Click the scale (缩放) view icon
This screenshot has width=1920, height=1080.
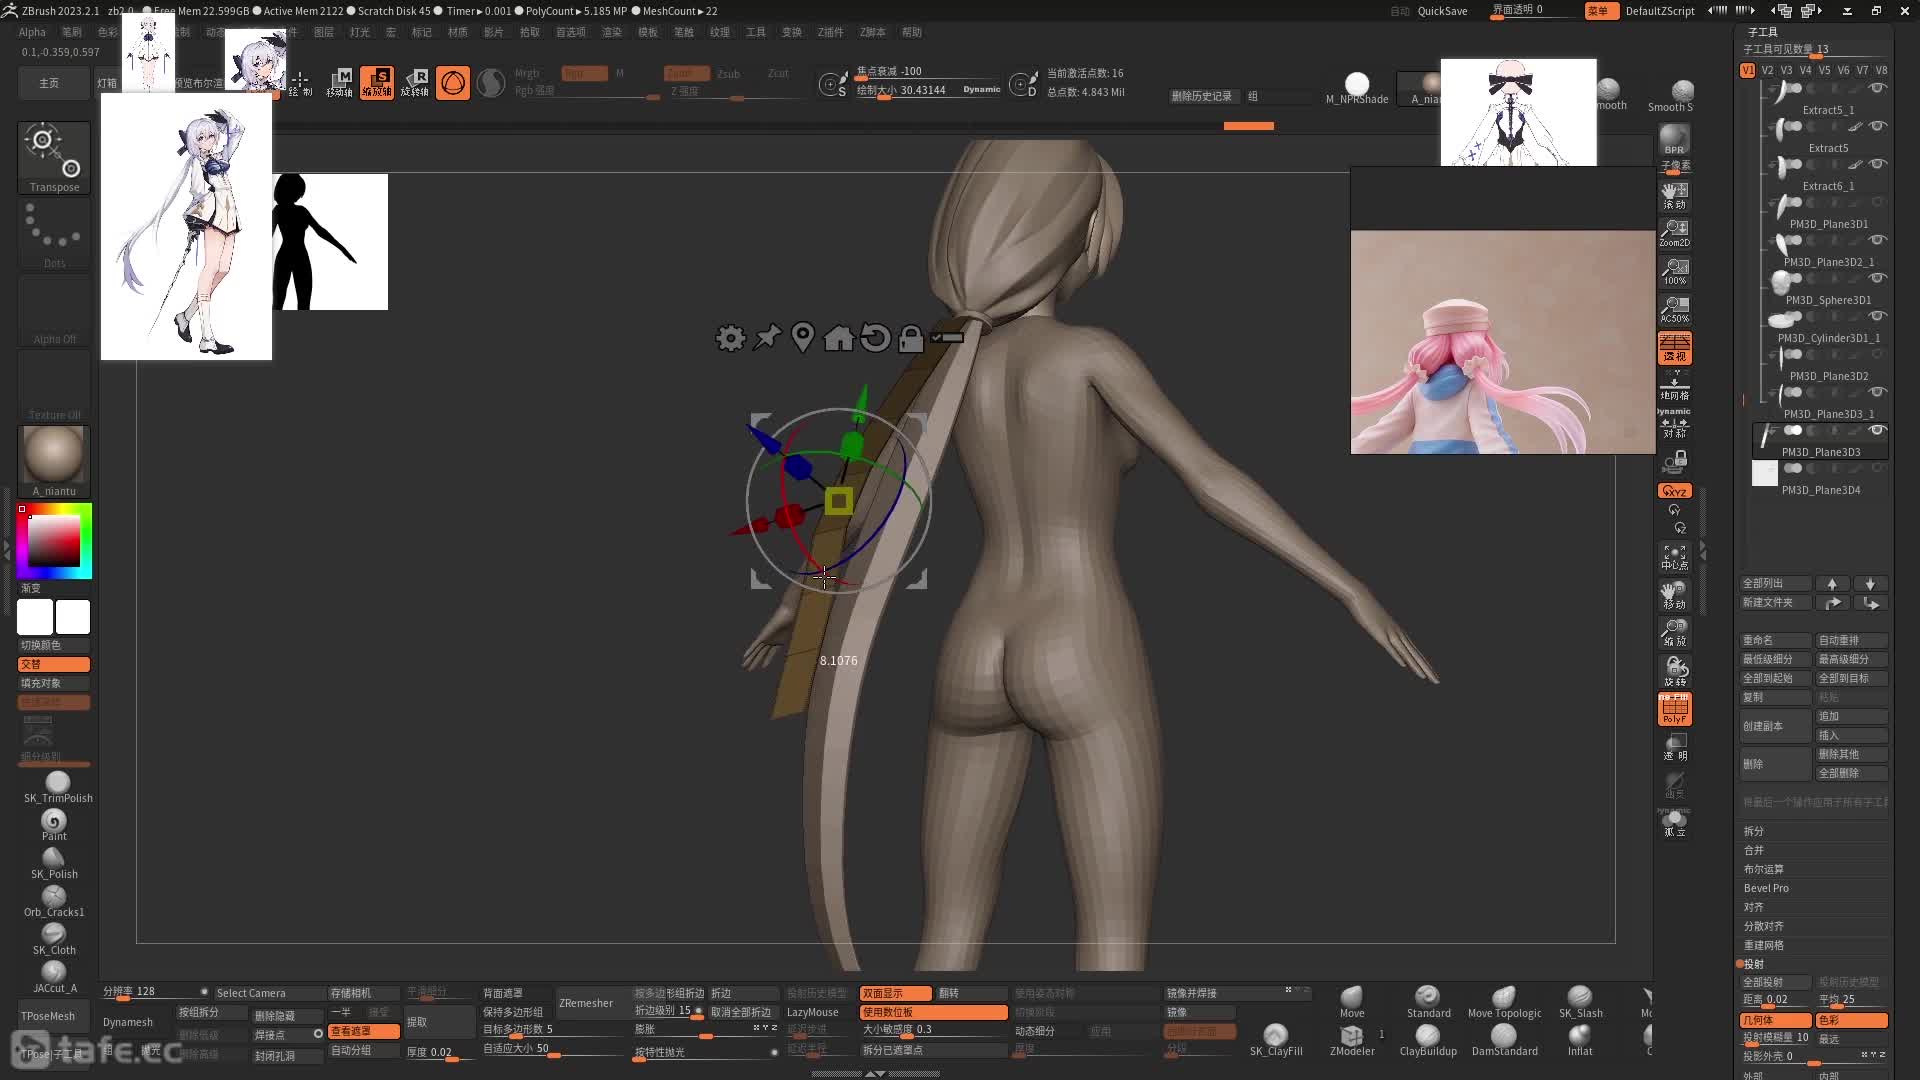[1674, 633]
